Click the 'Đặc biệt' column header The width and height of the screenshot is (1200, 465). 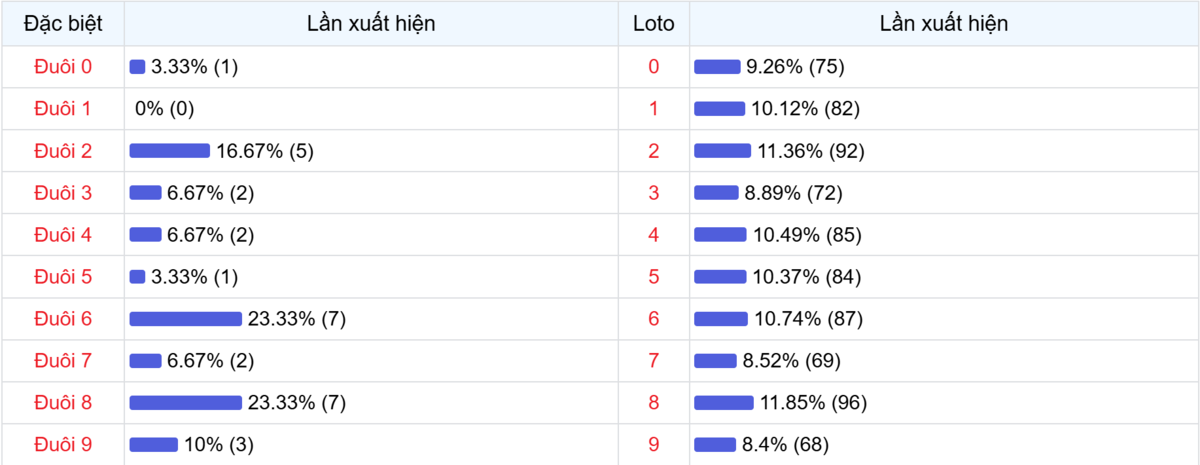(x=62, y=24)
